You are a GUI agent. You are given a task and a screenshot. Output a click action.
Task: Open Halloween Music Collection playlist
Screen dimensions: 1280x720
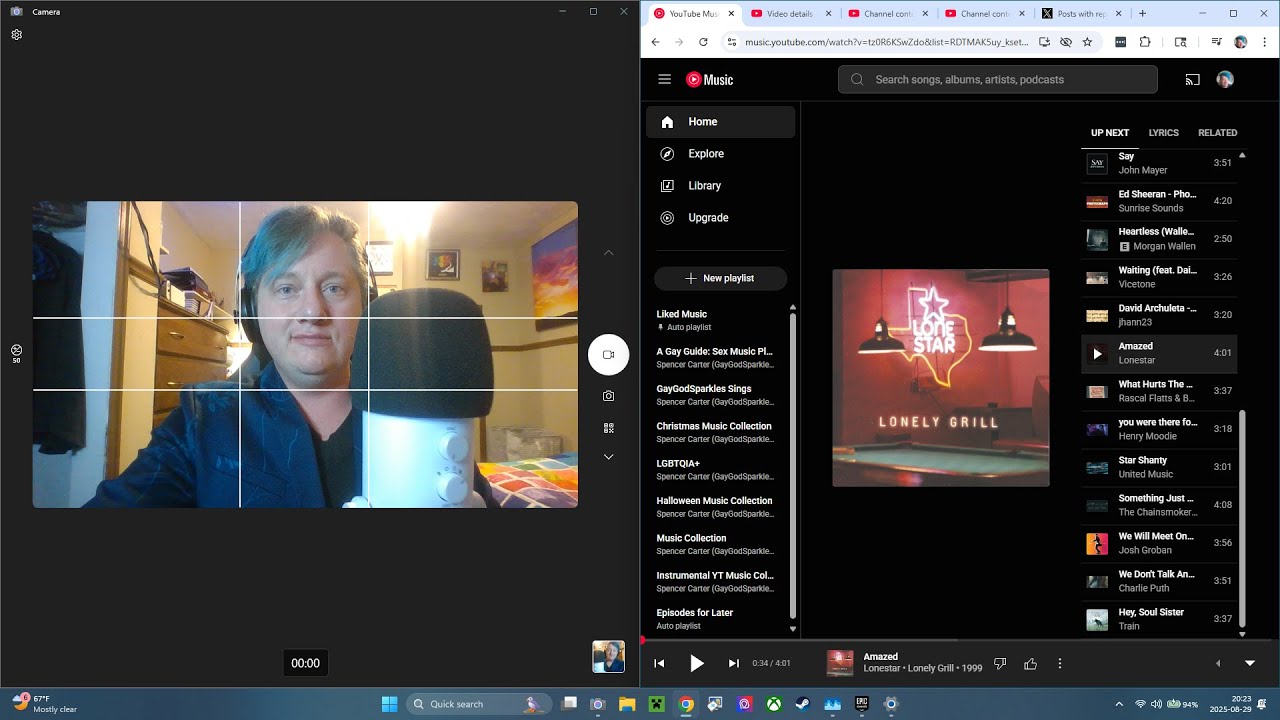click(x=720, y=507)
